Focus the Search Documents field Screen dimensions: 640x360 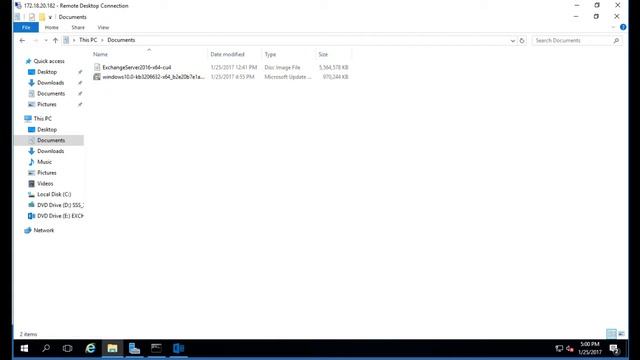(x=573, y=40)
